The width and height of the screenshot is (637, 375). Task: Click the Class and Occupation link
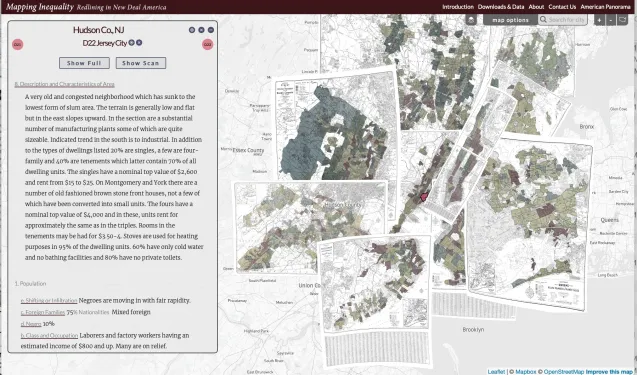pos(49,336)
